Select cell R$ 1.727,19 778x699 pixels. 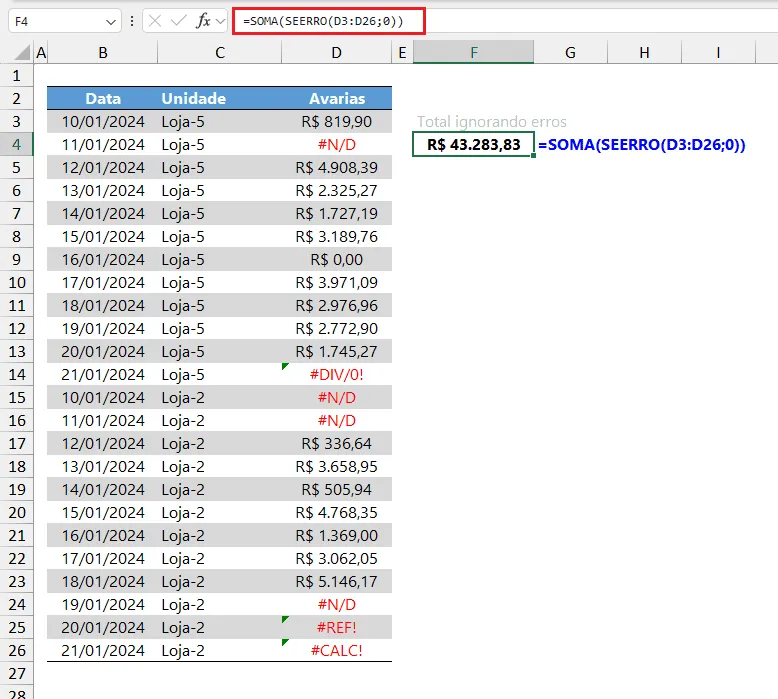336,213
